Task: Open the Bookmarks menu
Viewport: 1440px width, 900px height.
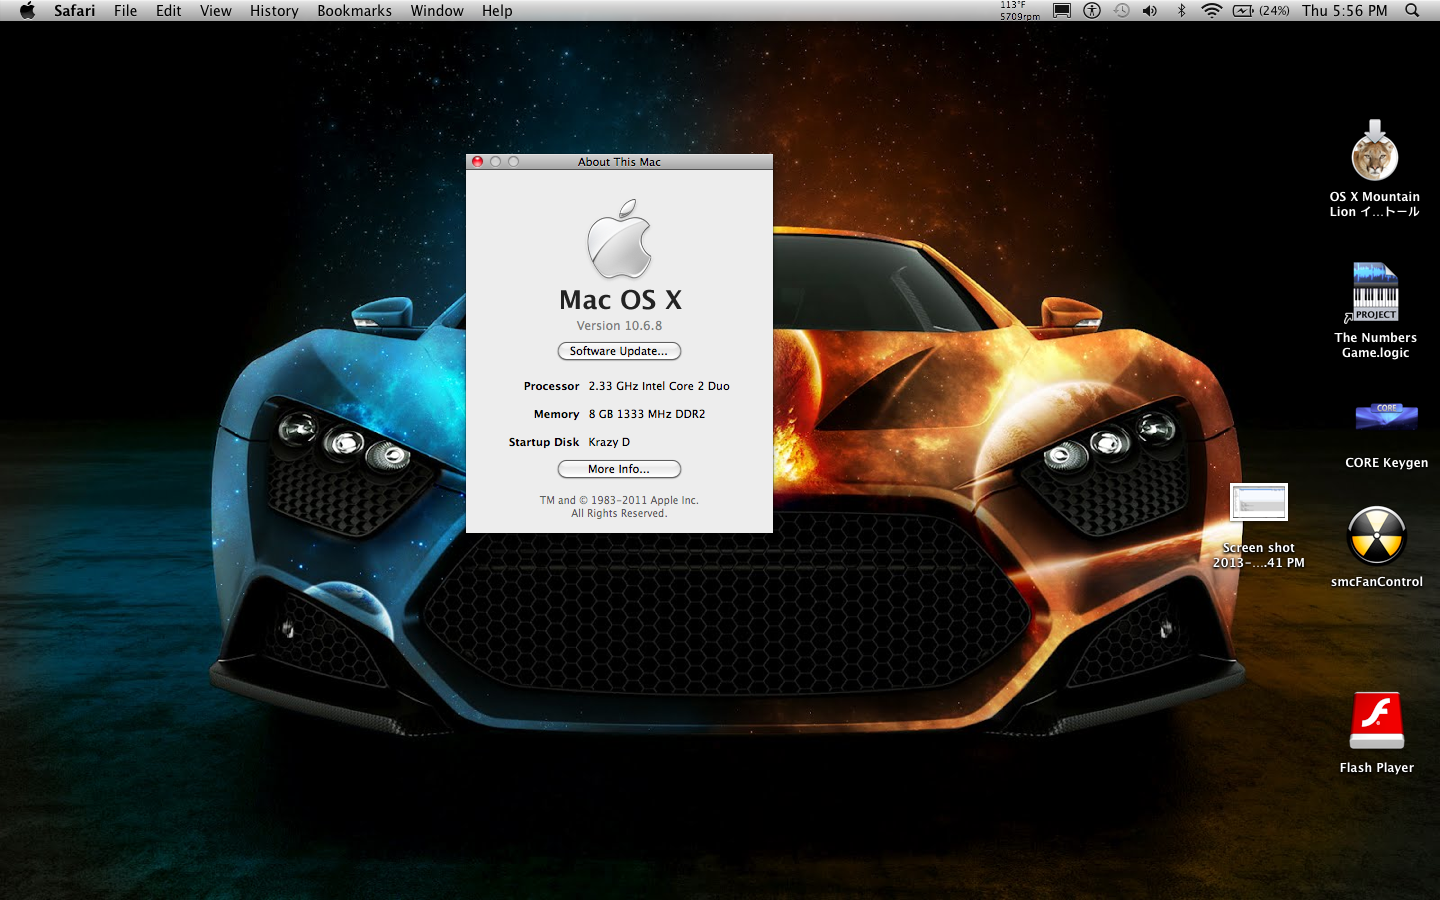Action: click(354, 11)
